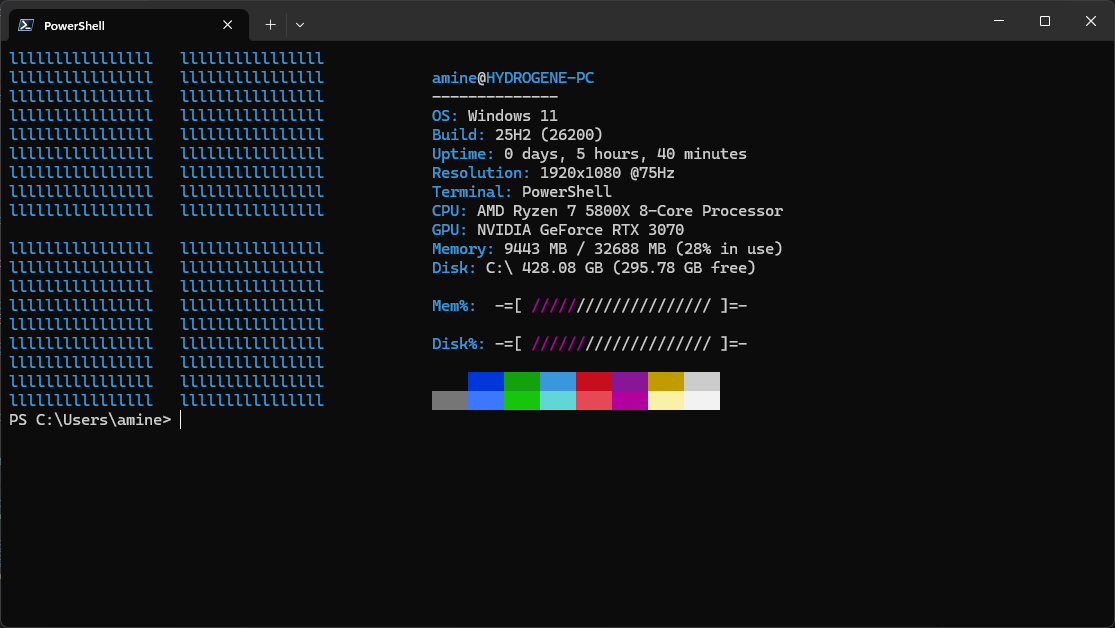1115x628 pixels.
Task: Click the dark red swatch in top row
Action: click(x=594, y=381)
